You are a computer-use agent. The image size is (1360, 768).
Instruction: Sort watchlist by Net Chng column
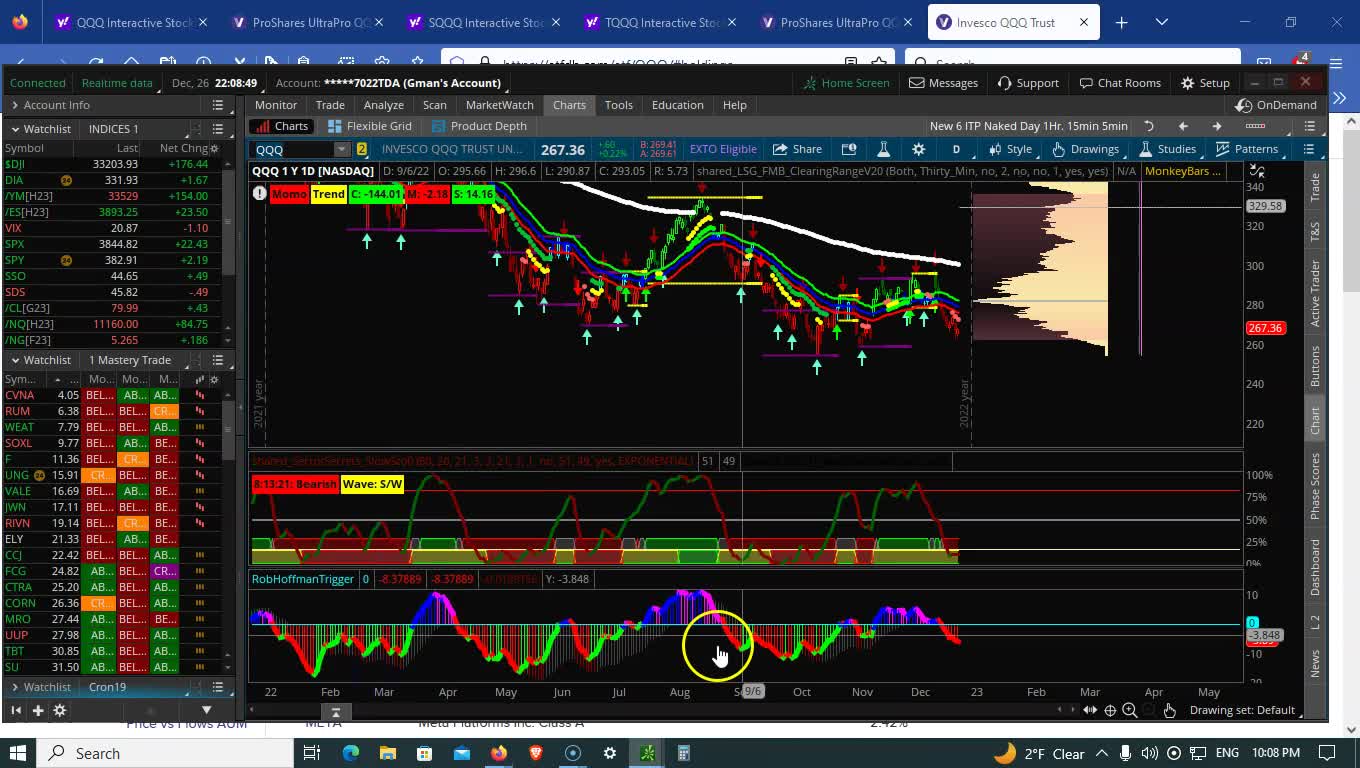[x=183, y=148]
